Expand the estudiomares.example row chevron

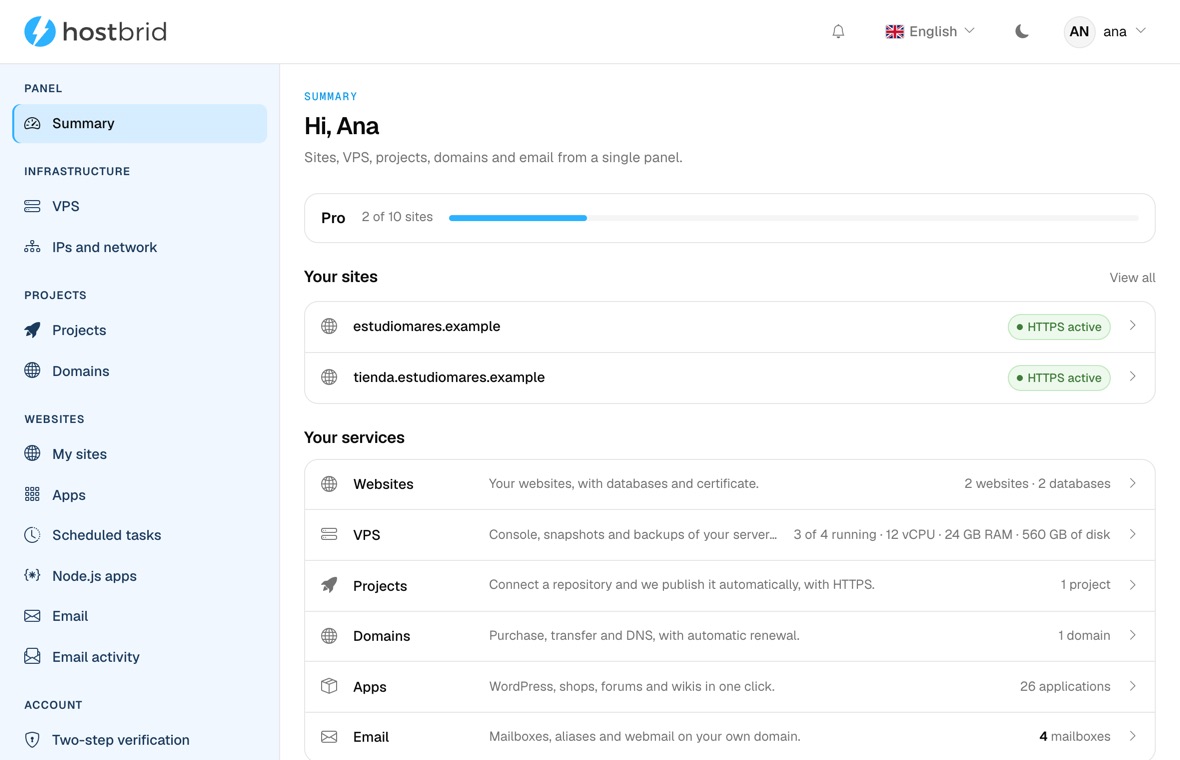point(1133,326)
